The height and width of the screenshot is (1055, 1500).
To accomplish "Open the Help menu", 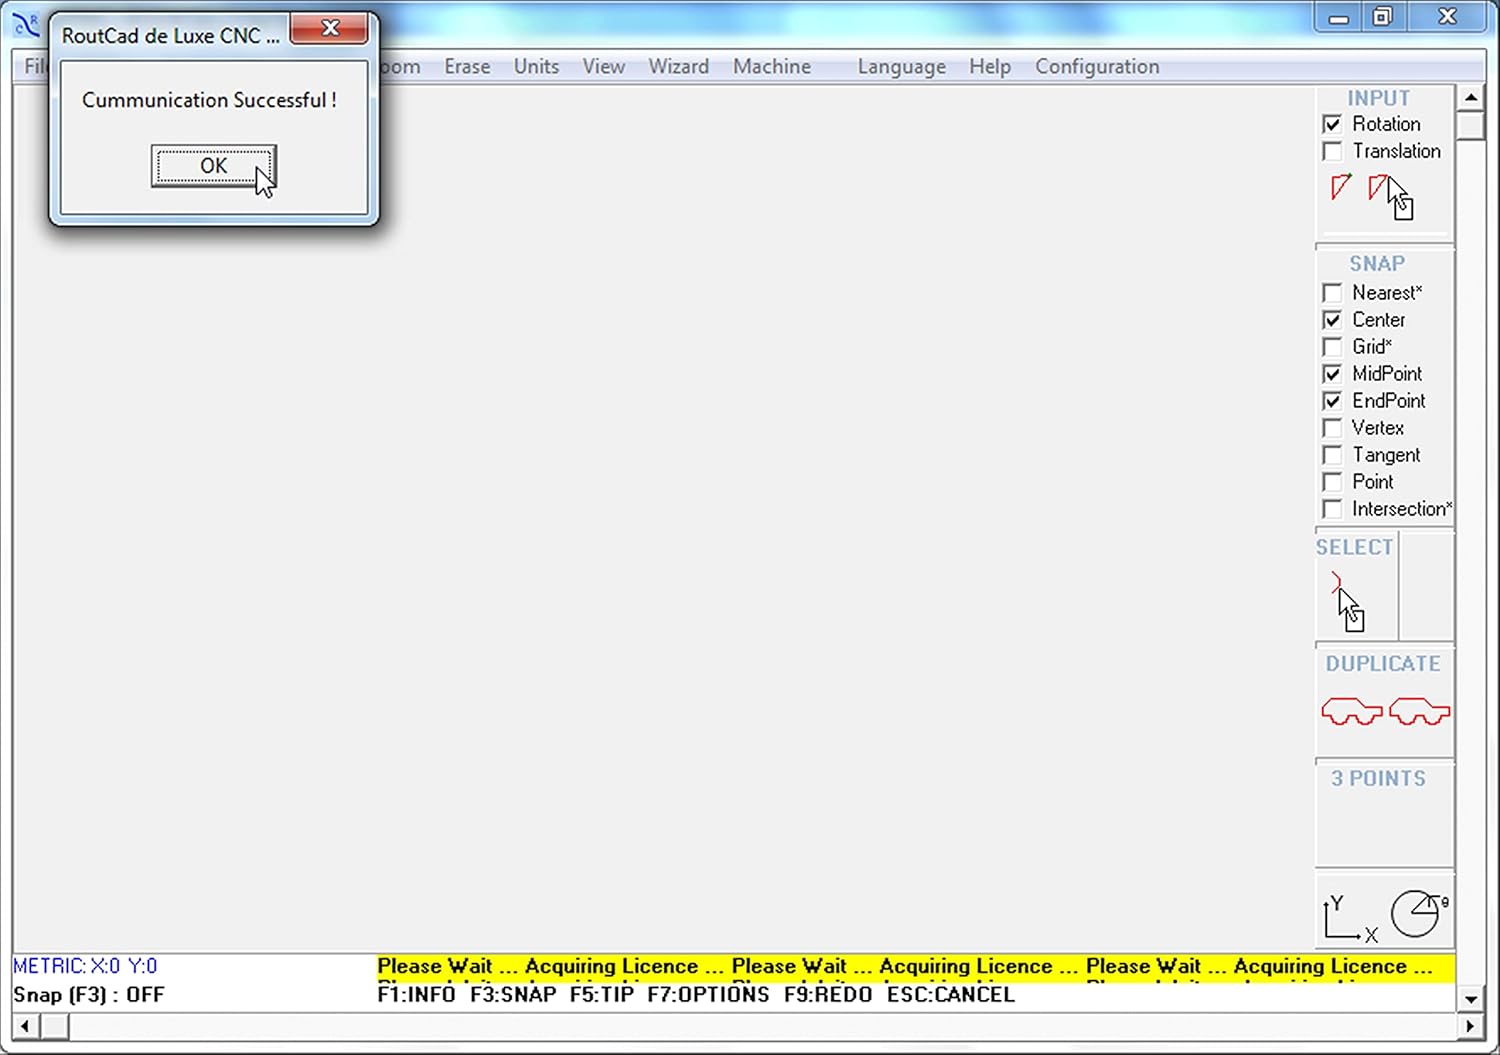I will (x=990, y=66).
